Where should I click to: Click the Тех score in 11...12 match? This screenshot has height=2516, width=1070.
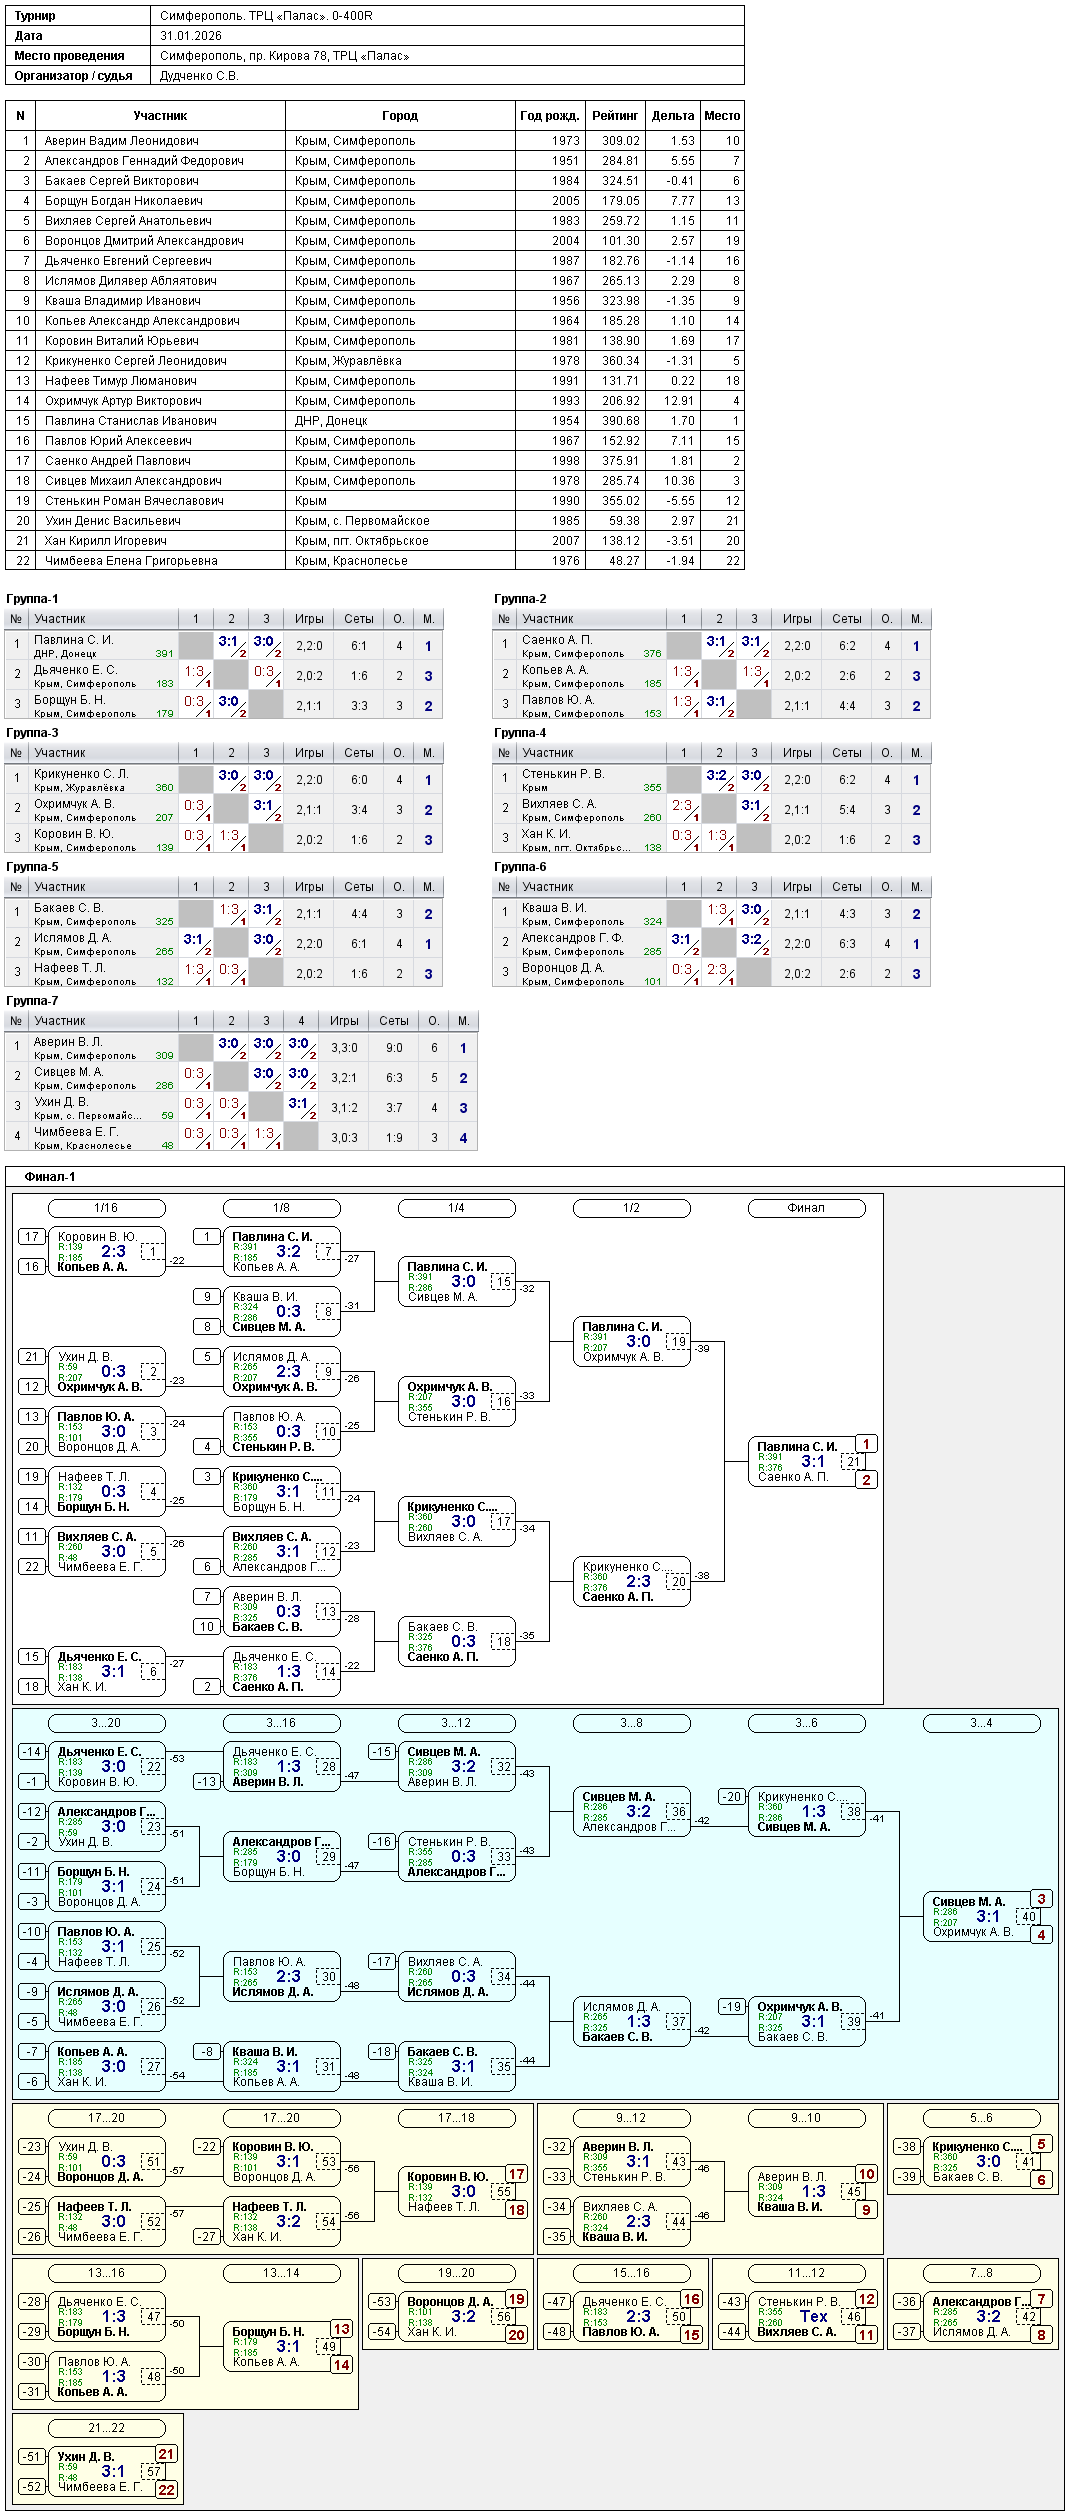coord(813,2316)
